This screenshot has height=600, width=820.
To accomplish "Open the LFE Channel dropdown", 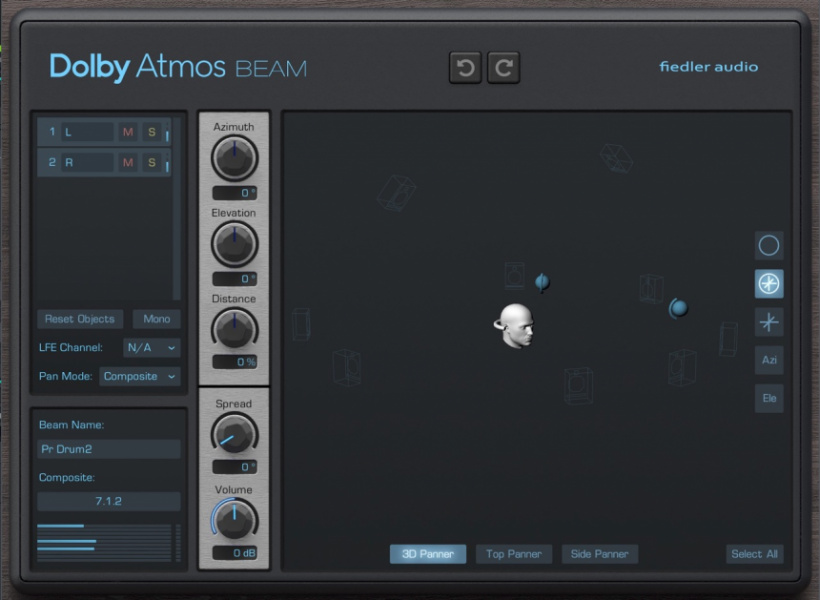I will [152, 347].
